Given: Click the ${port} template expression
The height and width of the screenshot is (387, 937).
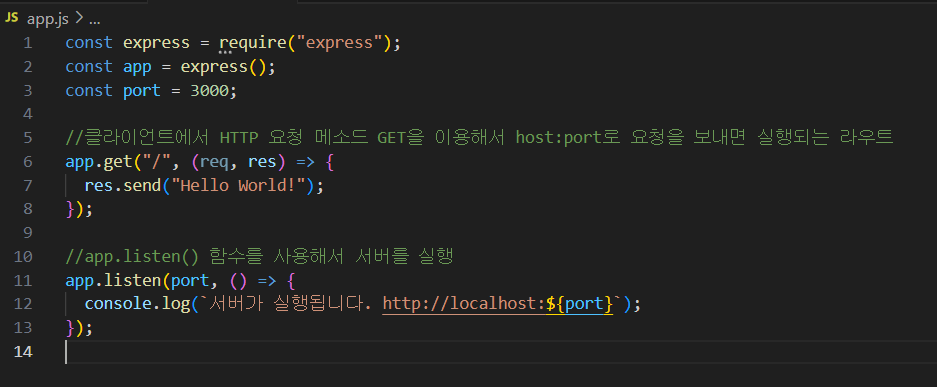Looking at the screenshot, I should click(x=580, y=305).
